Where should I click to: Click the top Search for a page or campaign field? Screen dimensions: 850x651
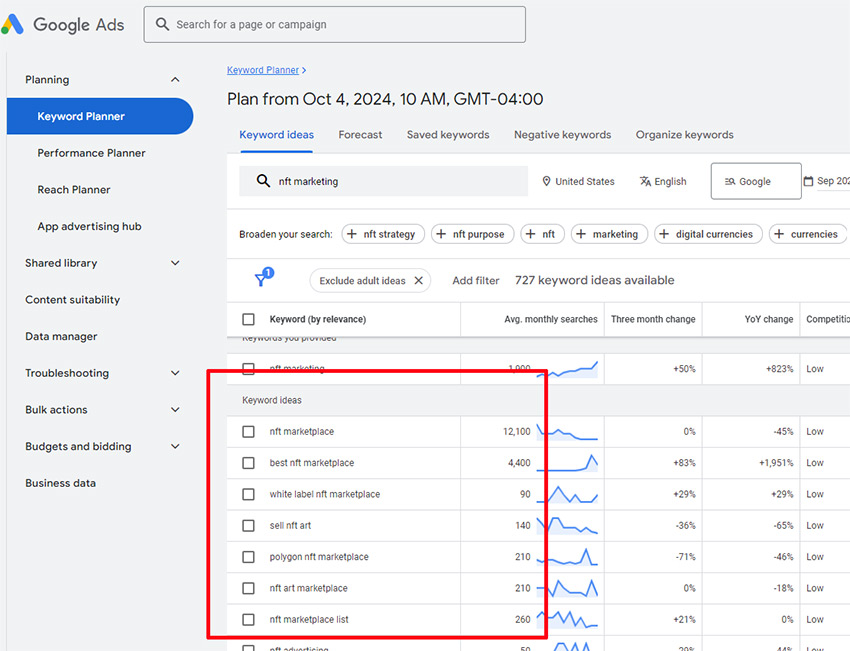point(334,24)
